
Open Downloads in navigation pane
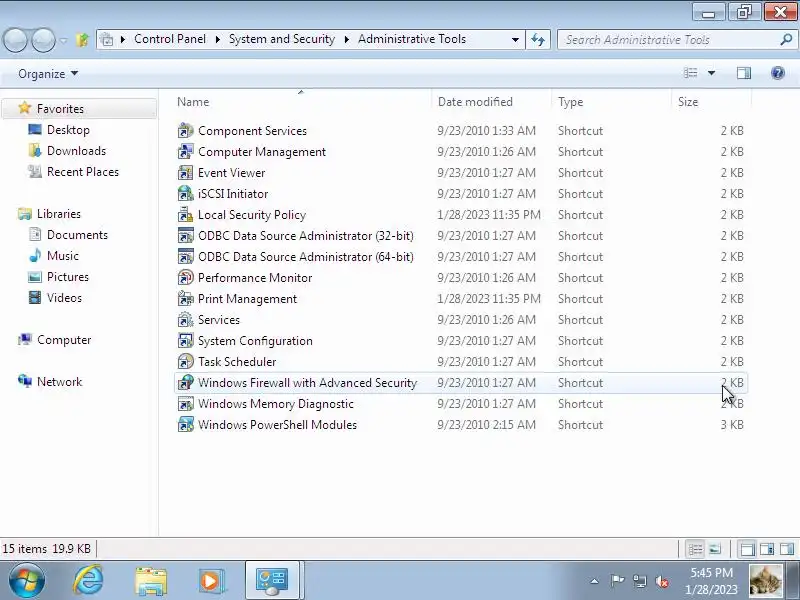76,151
